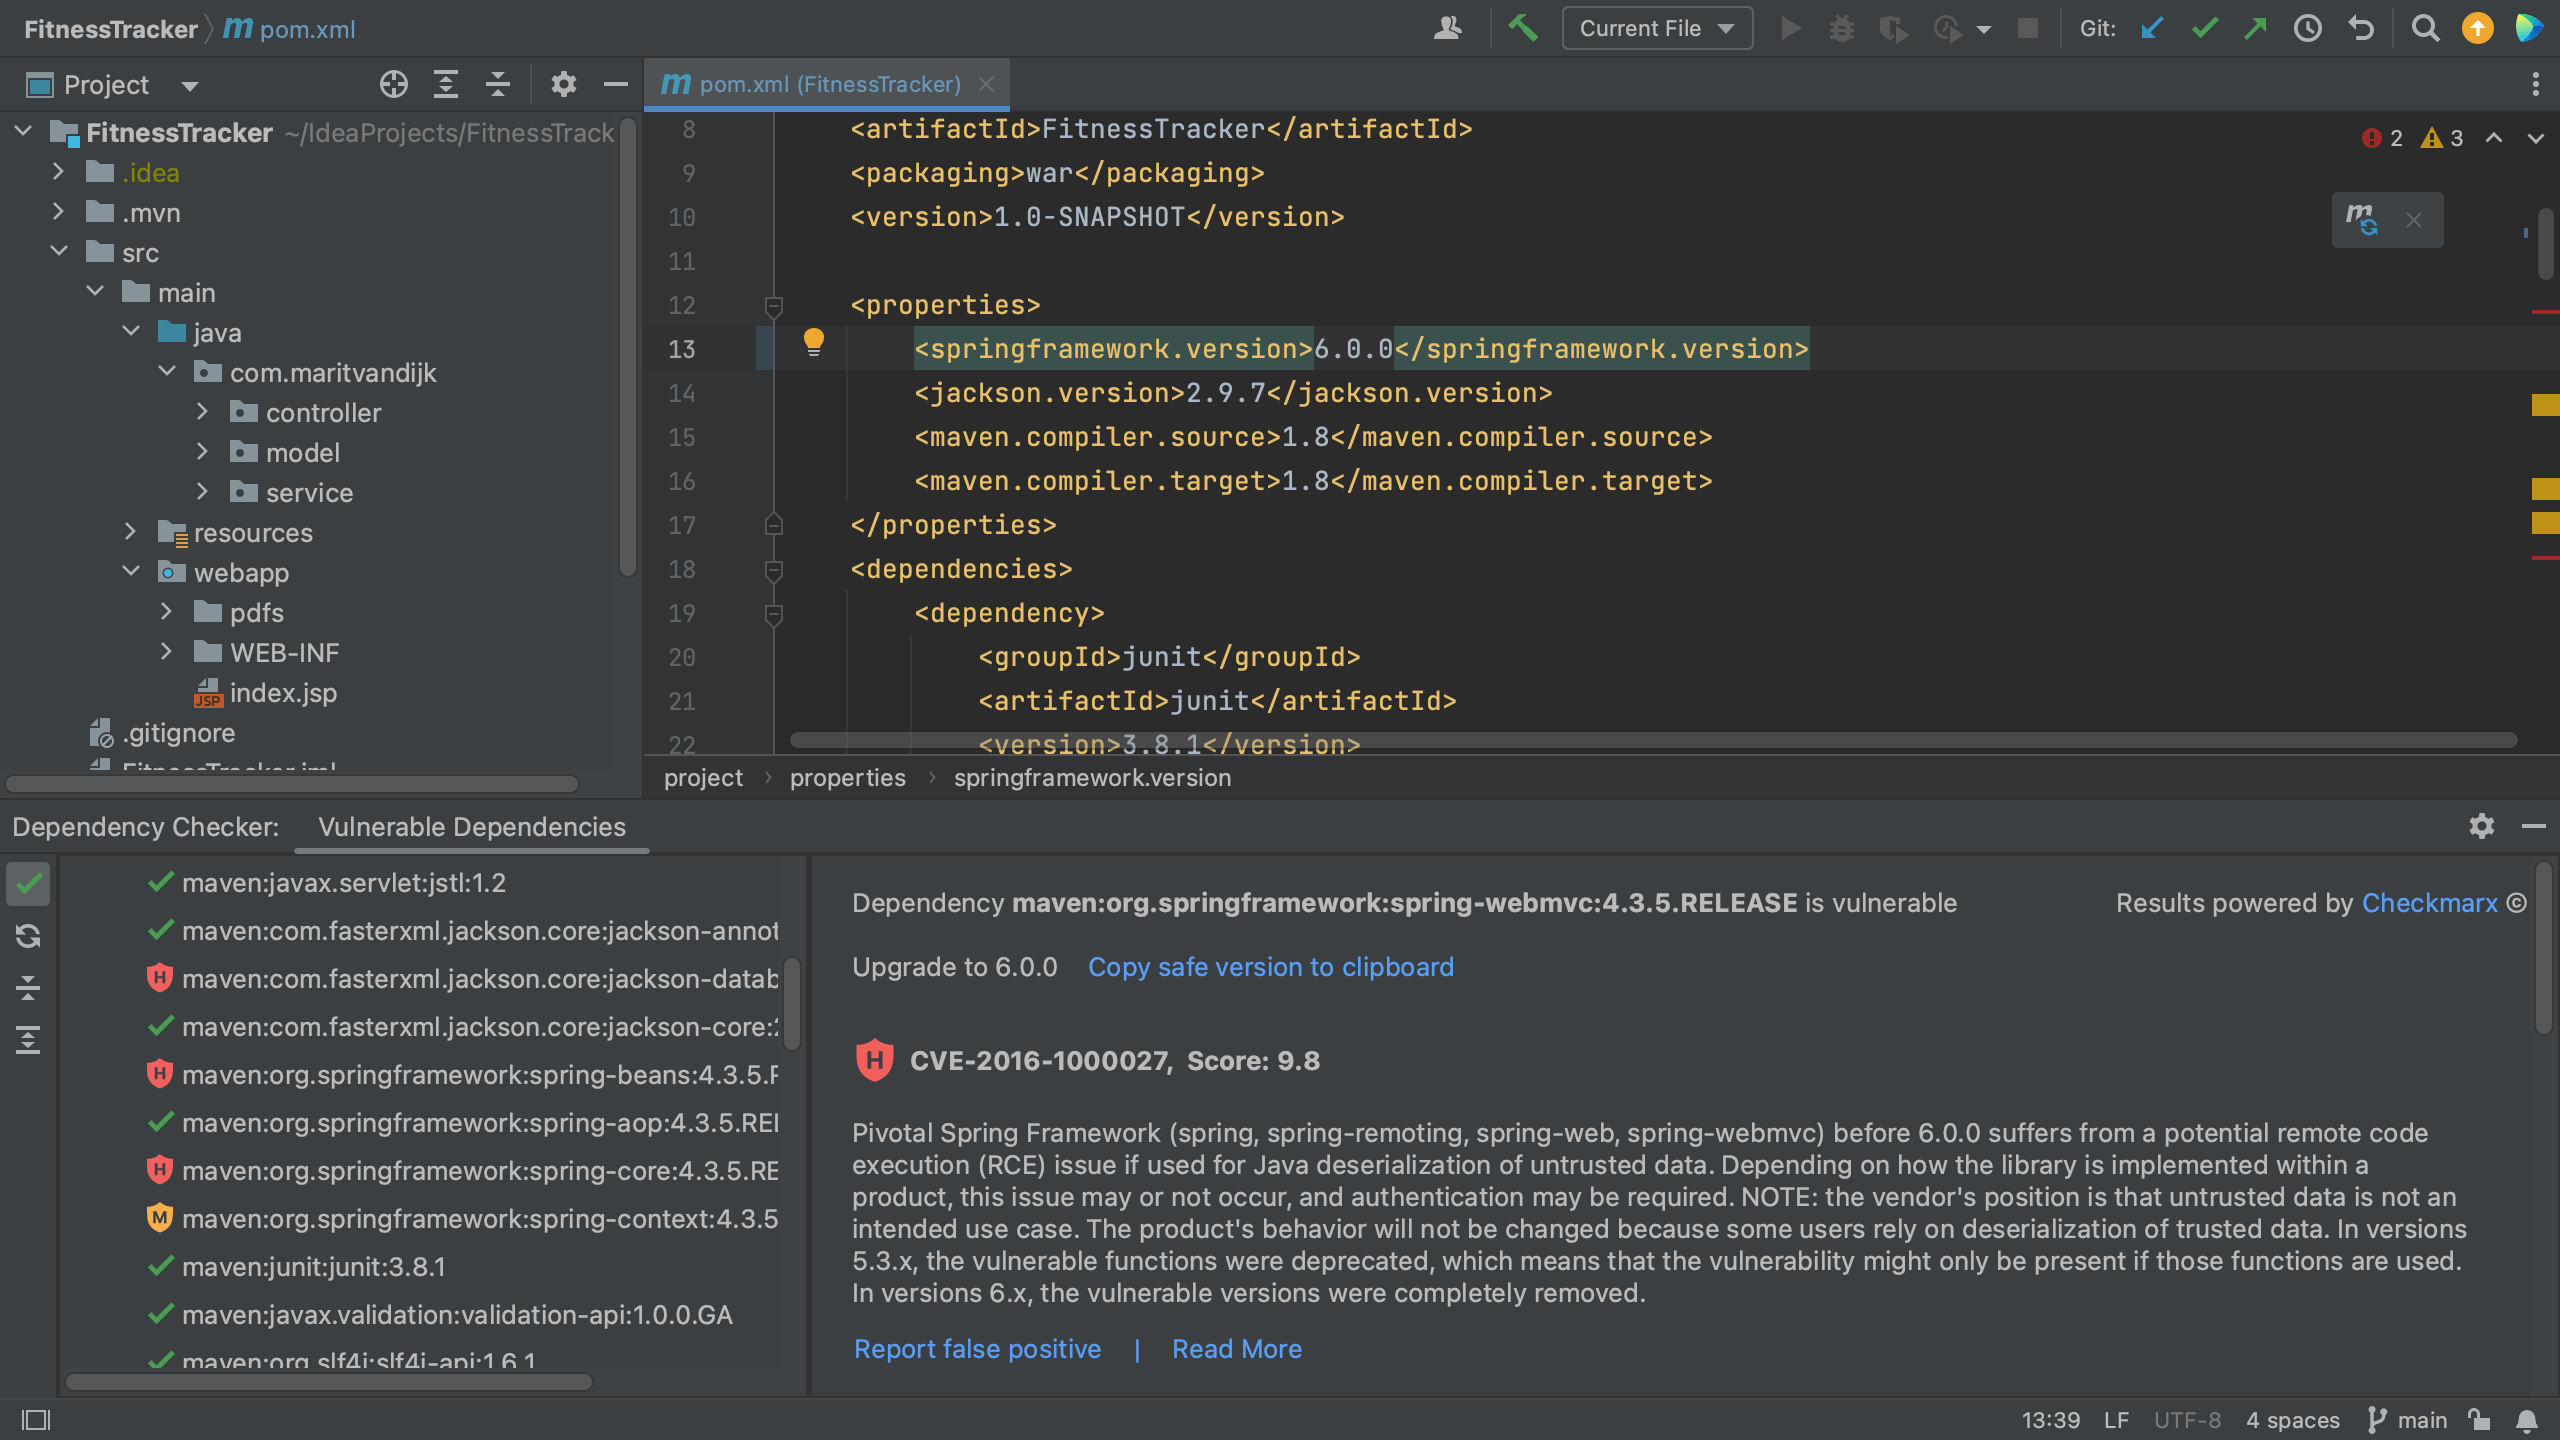Image resolution: width=2560 pixels, height=1440 pixels.
Task: Locate open file with the crosshair icon
Action: 393,84
